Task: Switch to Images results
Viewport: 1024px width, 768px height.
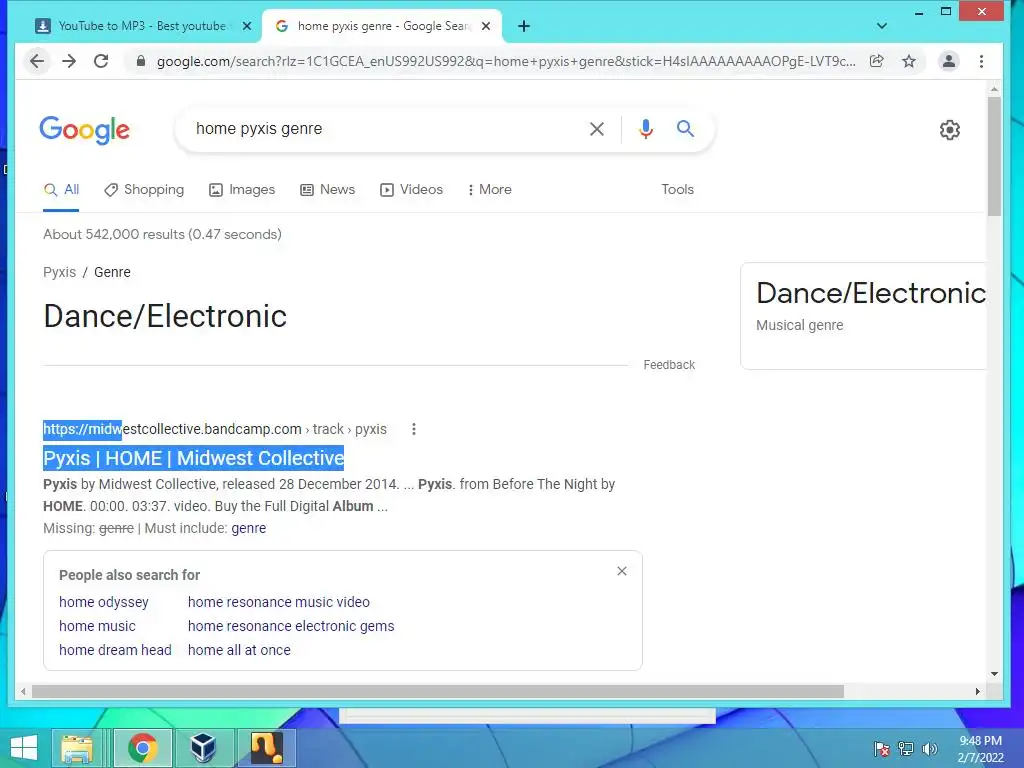Action: pyautogui.click(x=242, y=190)
